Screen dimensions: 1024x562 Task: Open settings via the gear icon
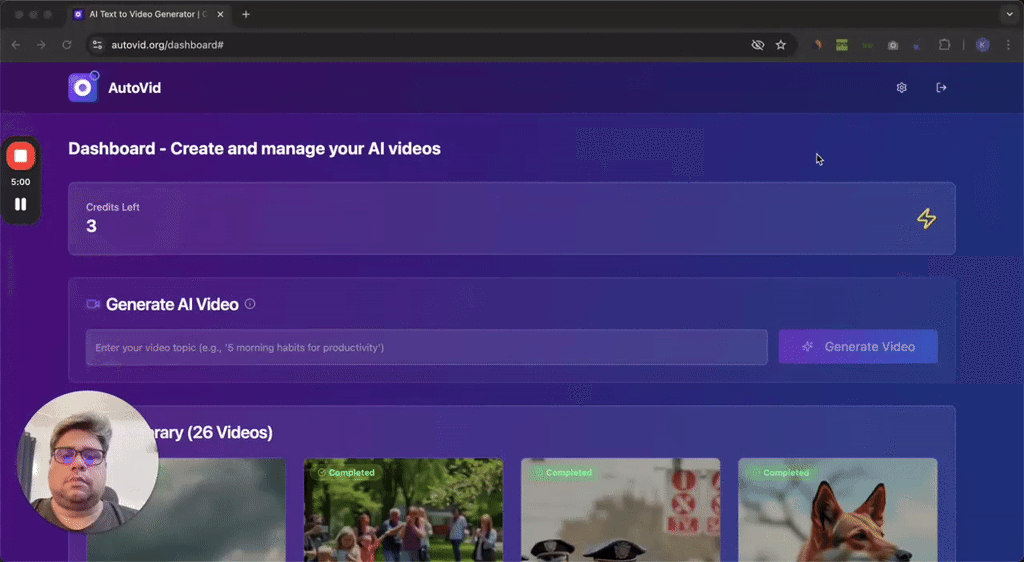(901, 87)
